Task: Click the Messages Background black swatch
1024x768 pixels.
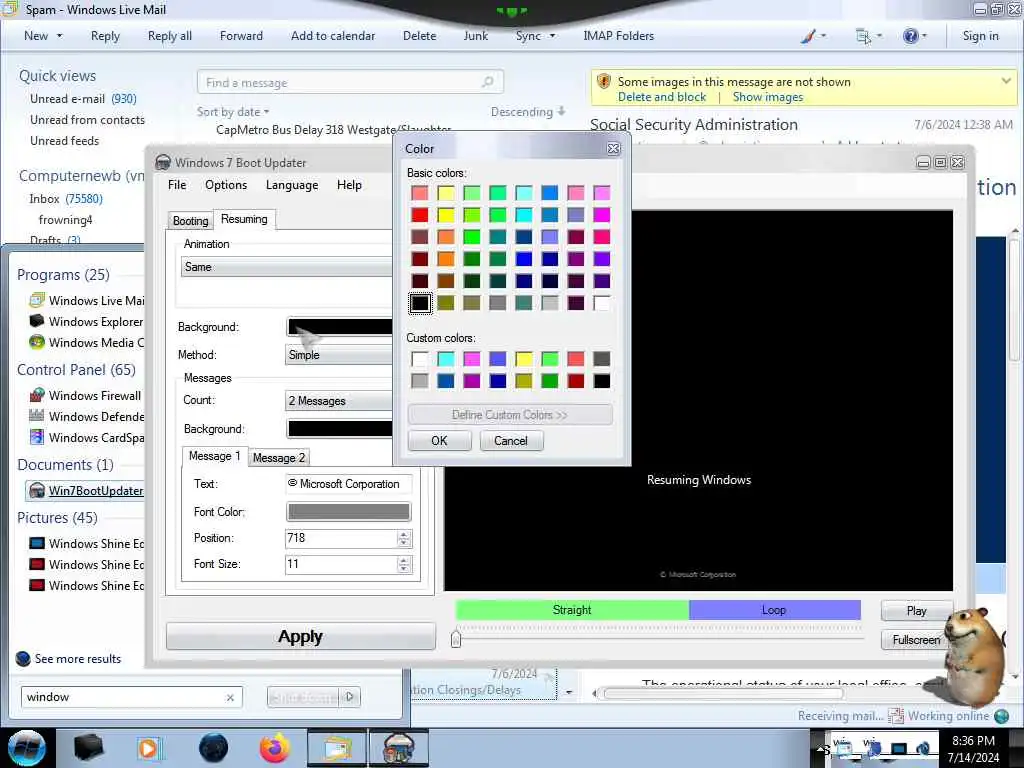Action: 340,428
